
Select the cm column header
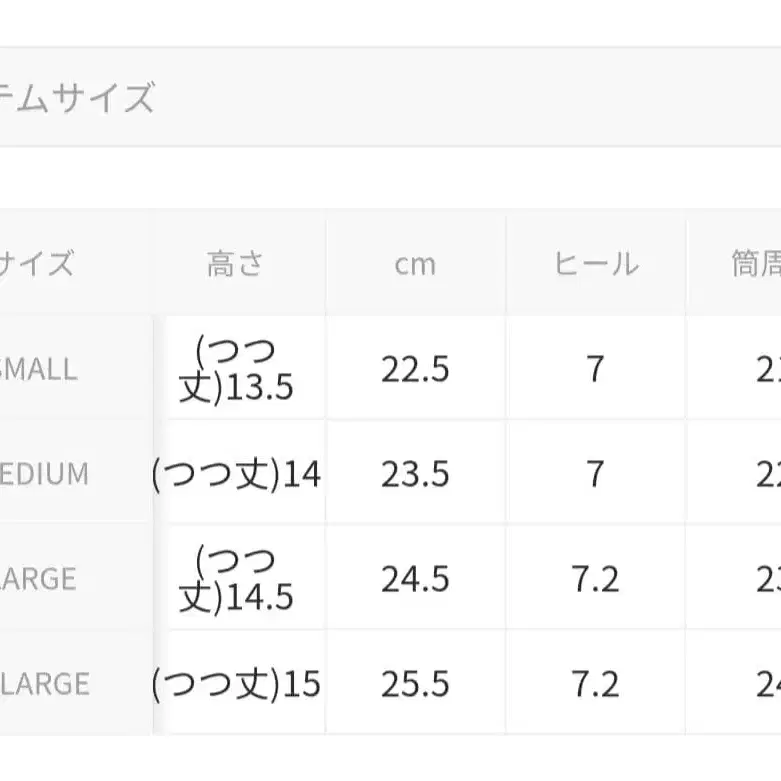click(415, 264)
